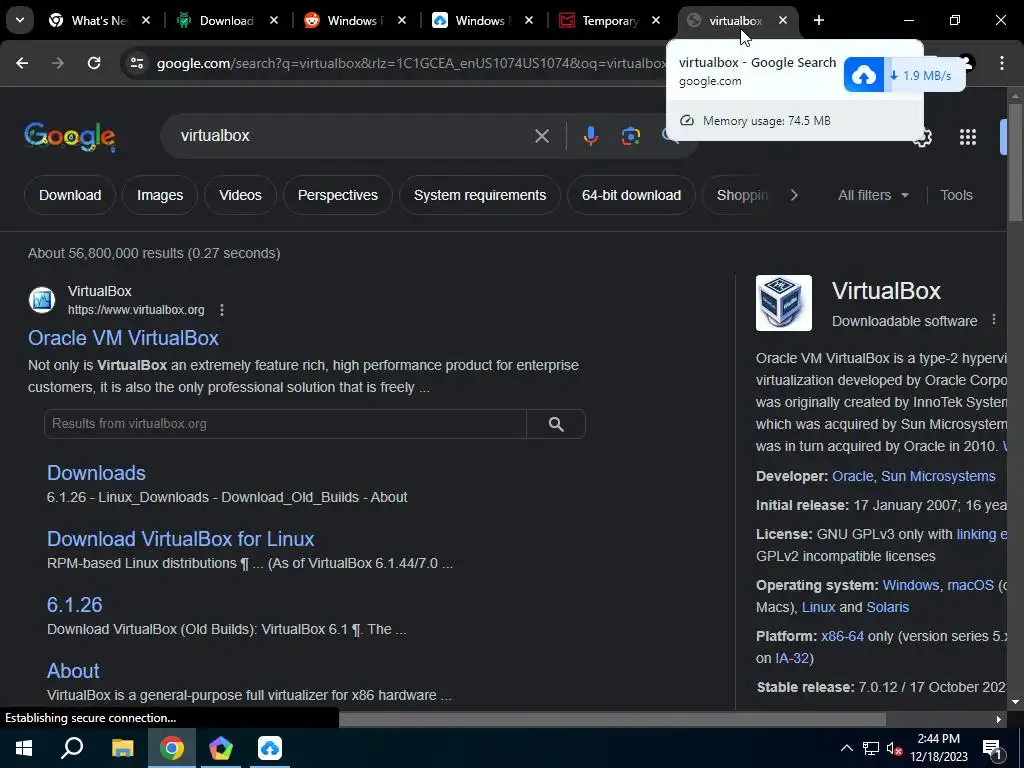View site information icon in address bar
1024x768 pixels.
point(137,63)
